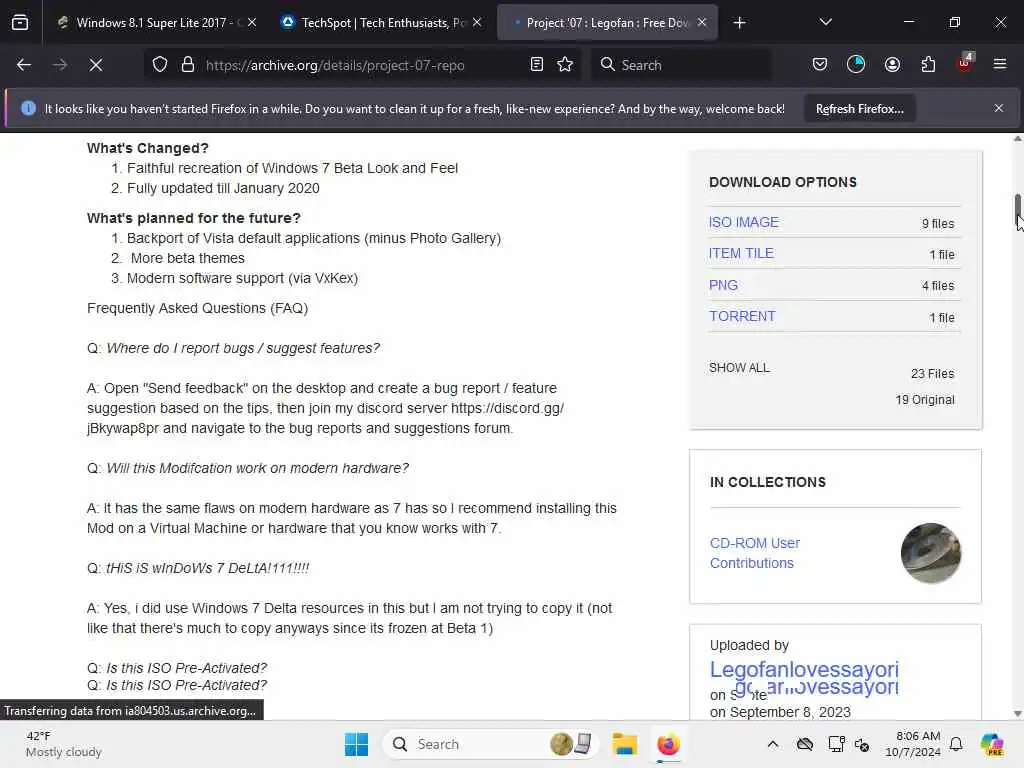This screenshot has height=768, width=1024.
Task: Dismiss the Firefox refresh notification bar
Action: tap(999, 108)
